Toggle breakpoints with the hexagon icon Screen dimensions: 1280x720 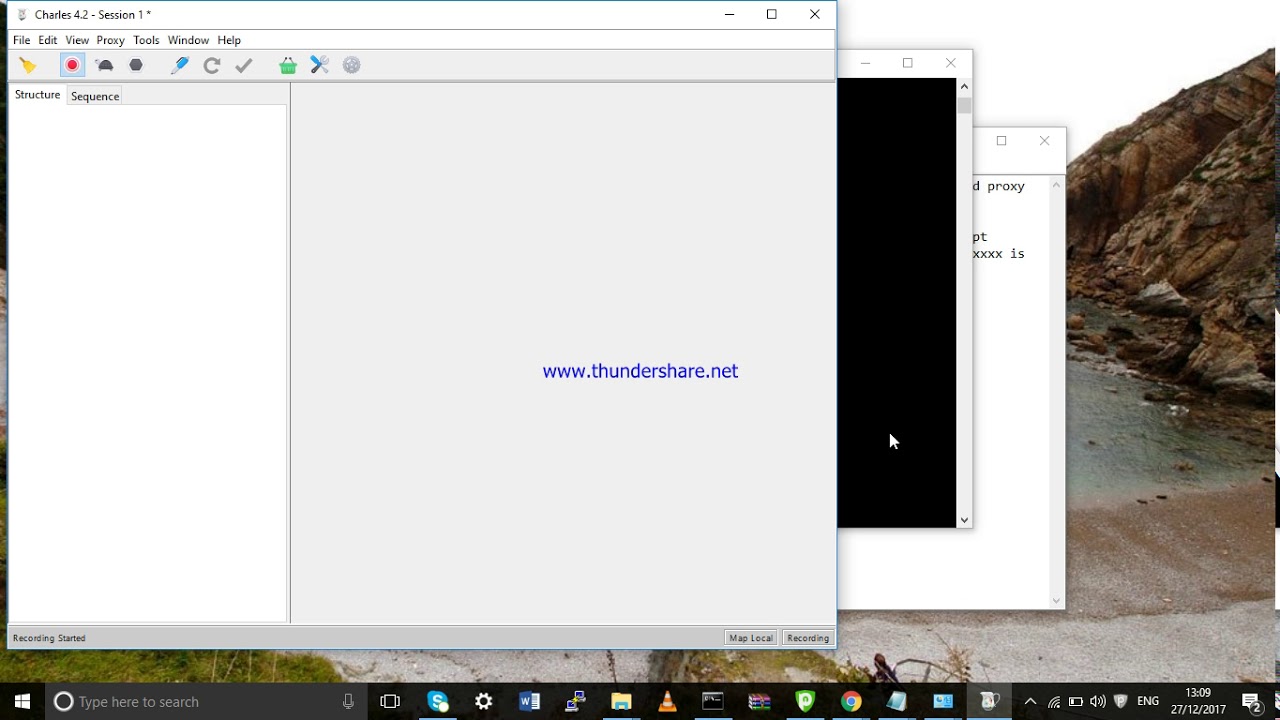[x=136, y=65]
